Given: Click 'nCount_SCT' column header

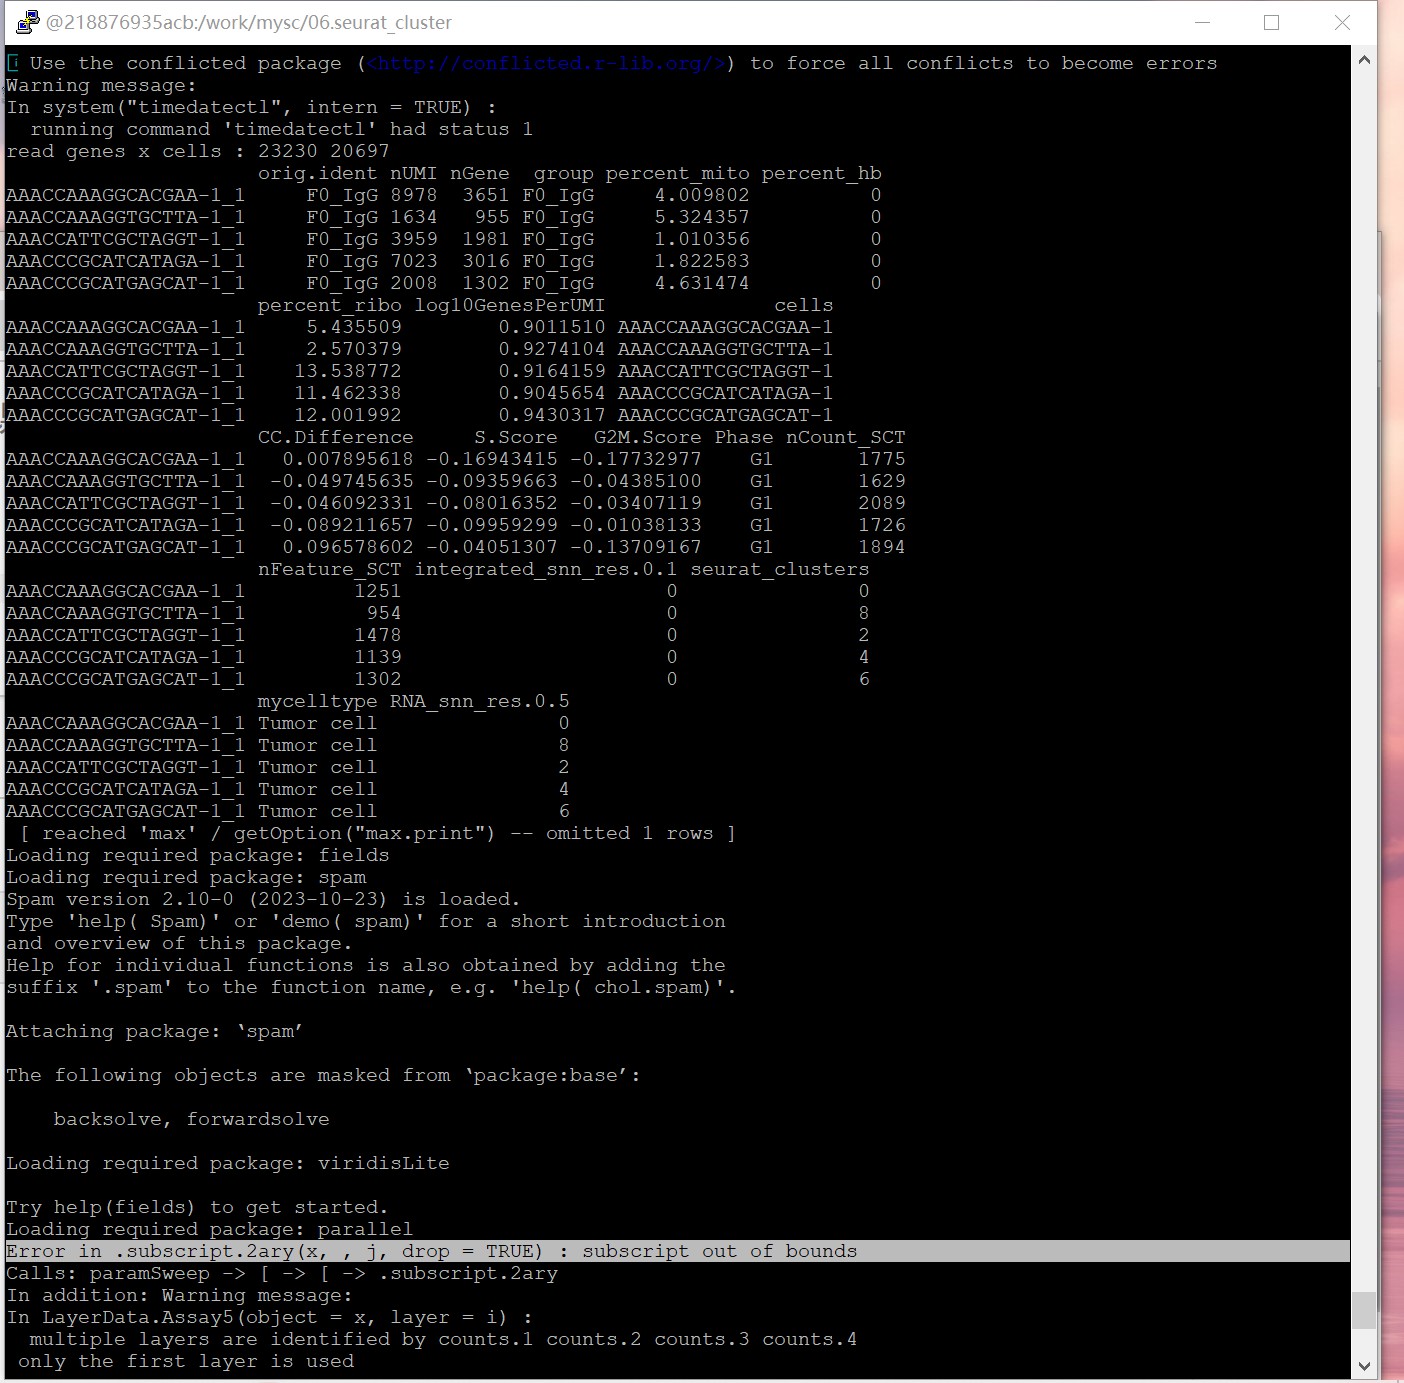Looking at the screenshot, I should 846,437.
